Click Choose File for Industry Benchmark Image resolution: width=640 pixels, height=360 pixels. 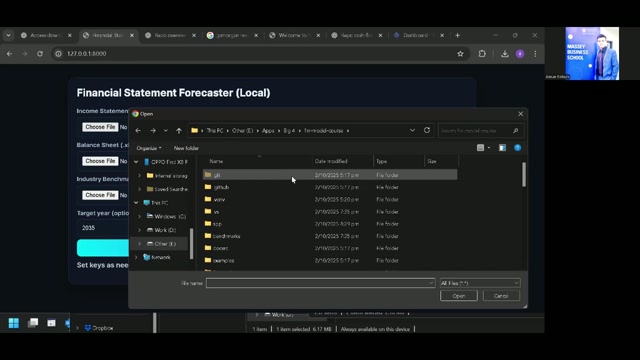click(100, 195)
